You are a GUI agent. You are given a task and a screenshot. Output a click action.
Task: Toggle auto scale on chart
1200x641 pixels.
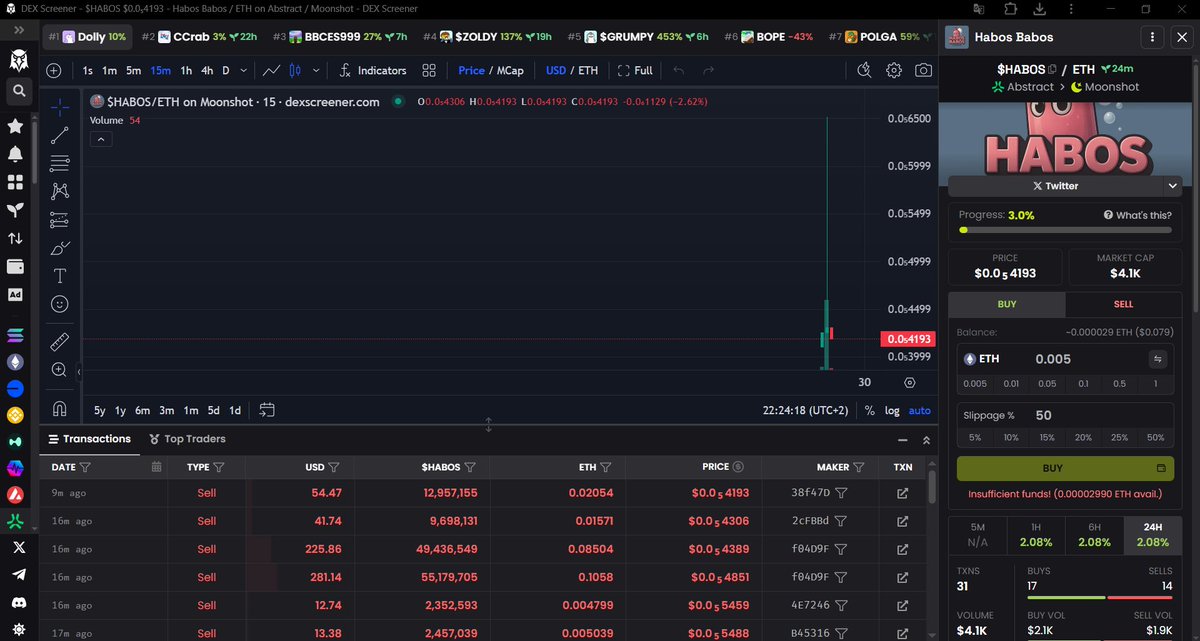tap(919, 410)
